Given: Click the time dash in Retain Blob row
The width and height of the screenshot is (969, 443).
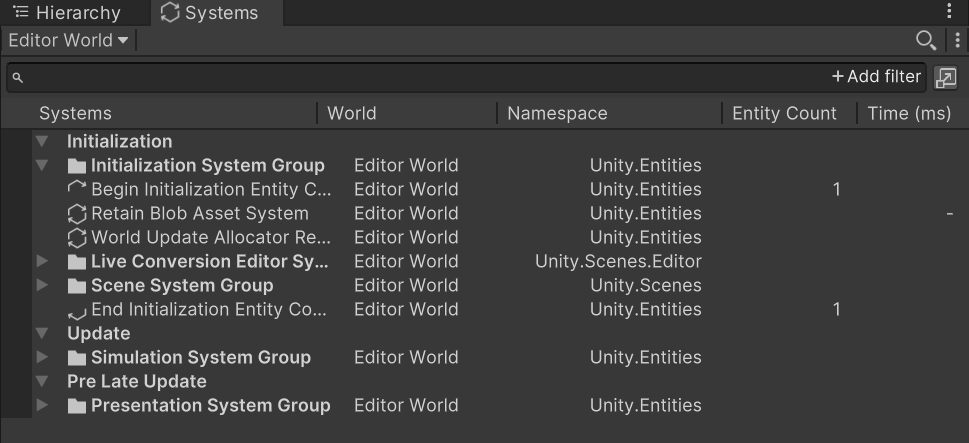Looking at the screenshot, I should pyautogui.click(x=949, y=214).
